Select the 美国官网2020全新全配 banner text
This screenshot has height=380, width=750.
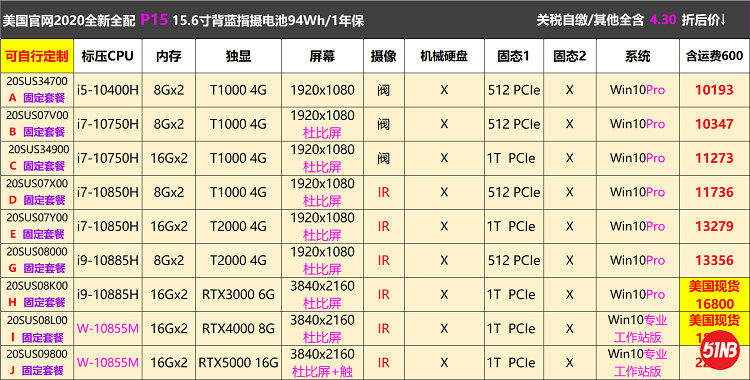[x=69, y=21]
